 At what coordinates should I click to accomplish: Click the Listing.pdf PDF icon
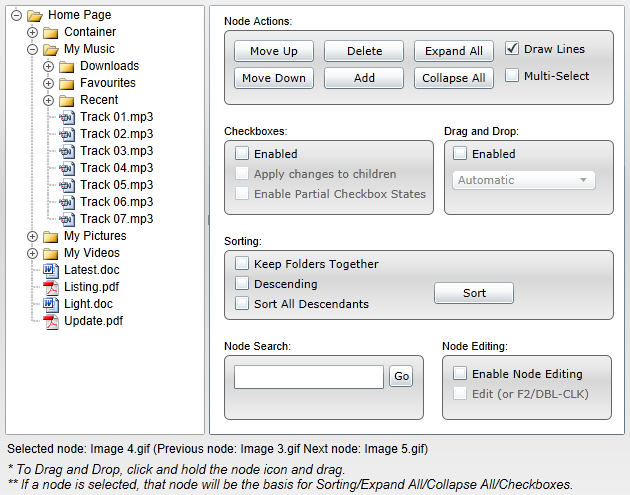[51, 287]
